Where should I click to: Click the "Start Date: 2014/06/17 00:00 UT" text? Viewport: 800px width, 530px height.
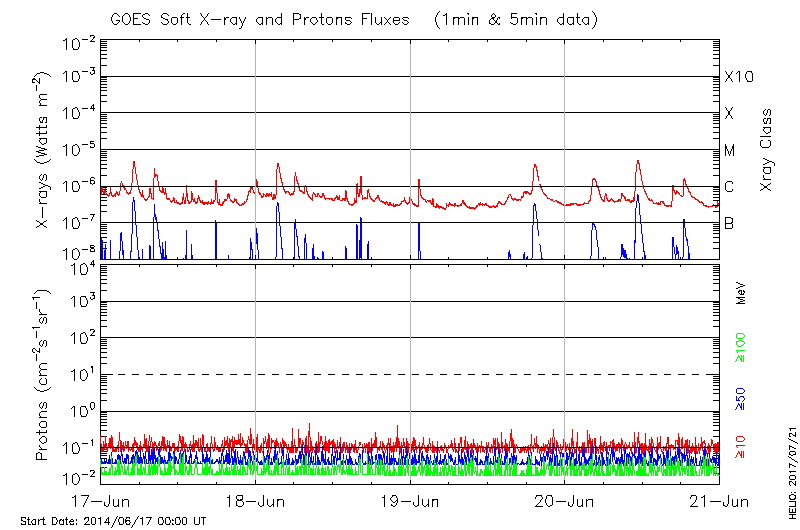tap(113, 521)
